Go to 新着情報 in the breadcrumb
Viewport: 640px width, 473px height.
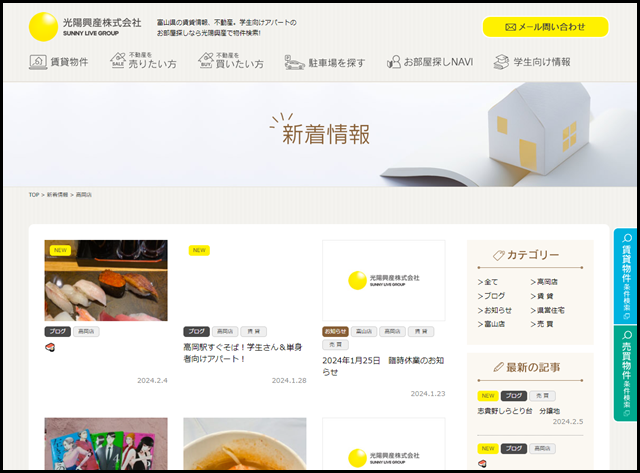tap(57, 195)
